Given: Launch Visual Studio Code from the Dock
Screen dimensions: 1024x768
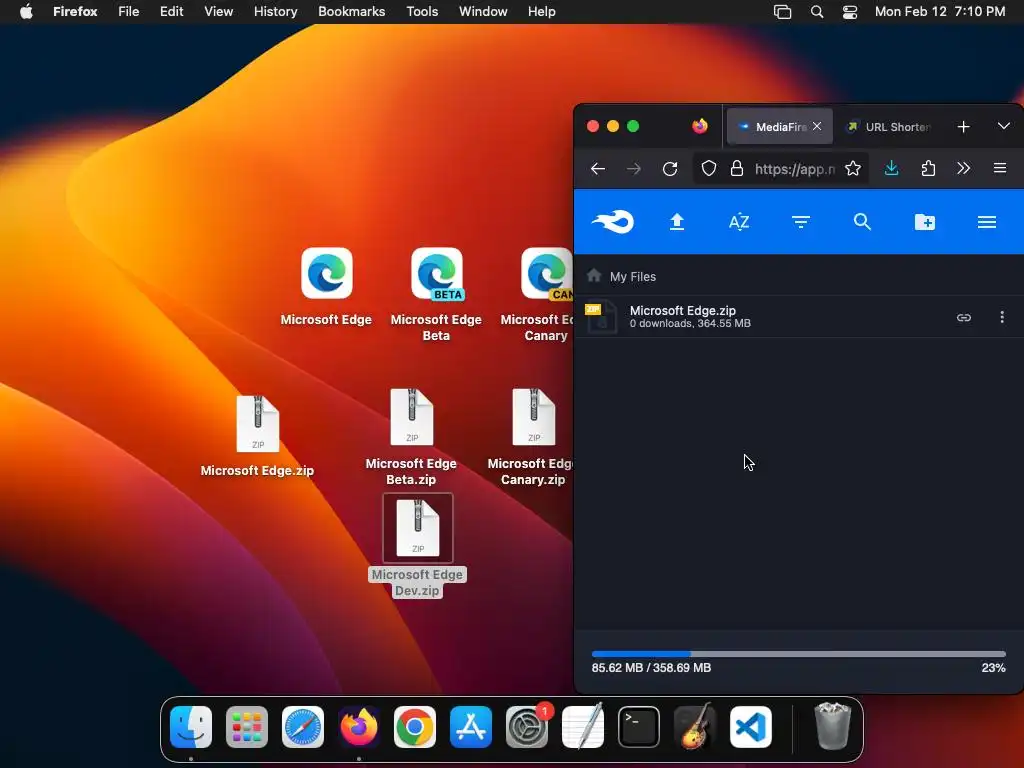Looking at the screenshot, I should [x=750, y=727].
